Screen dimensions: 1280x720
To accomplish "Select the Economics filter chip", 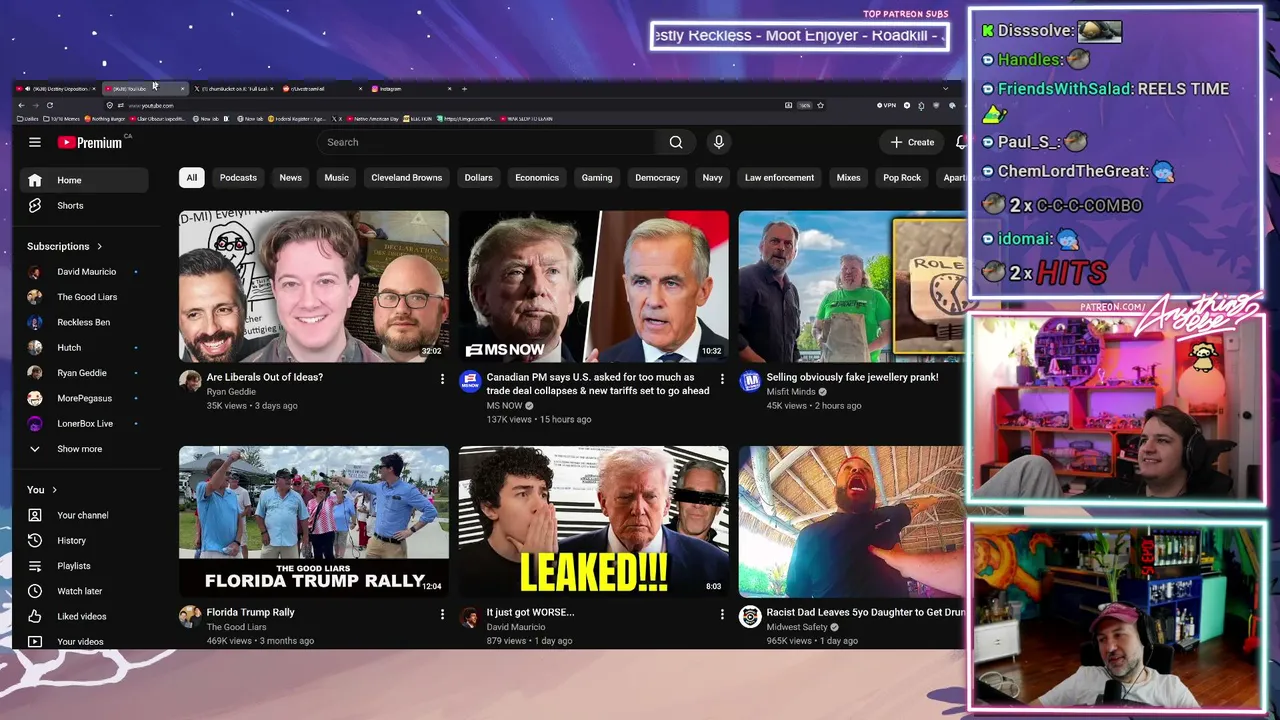I will (537, 178).
